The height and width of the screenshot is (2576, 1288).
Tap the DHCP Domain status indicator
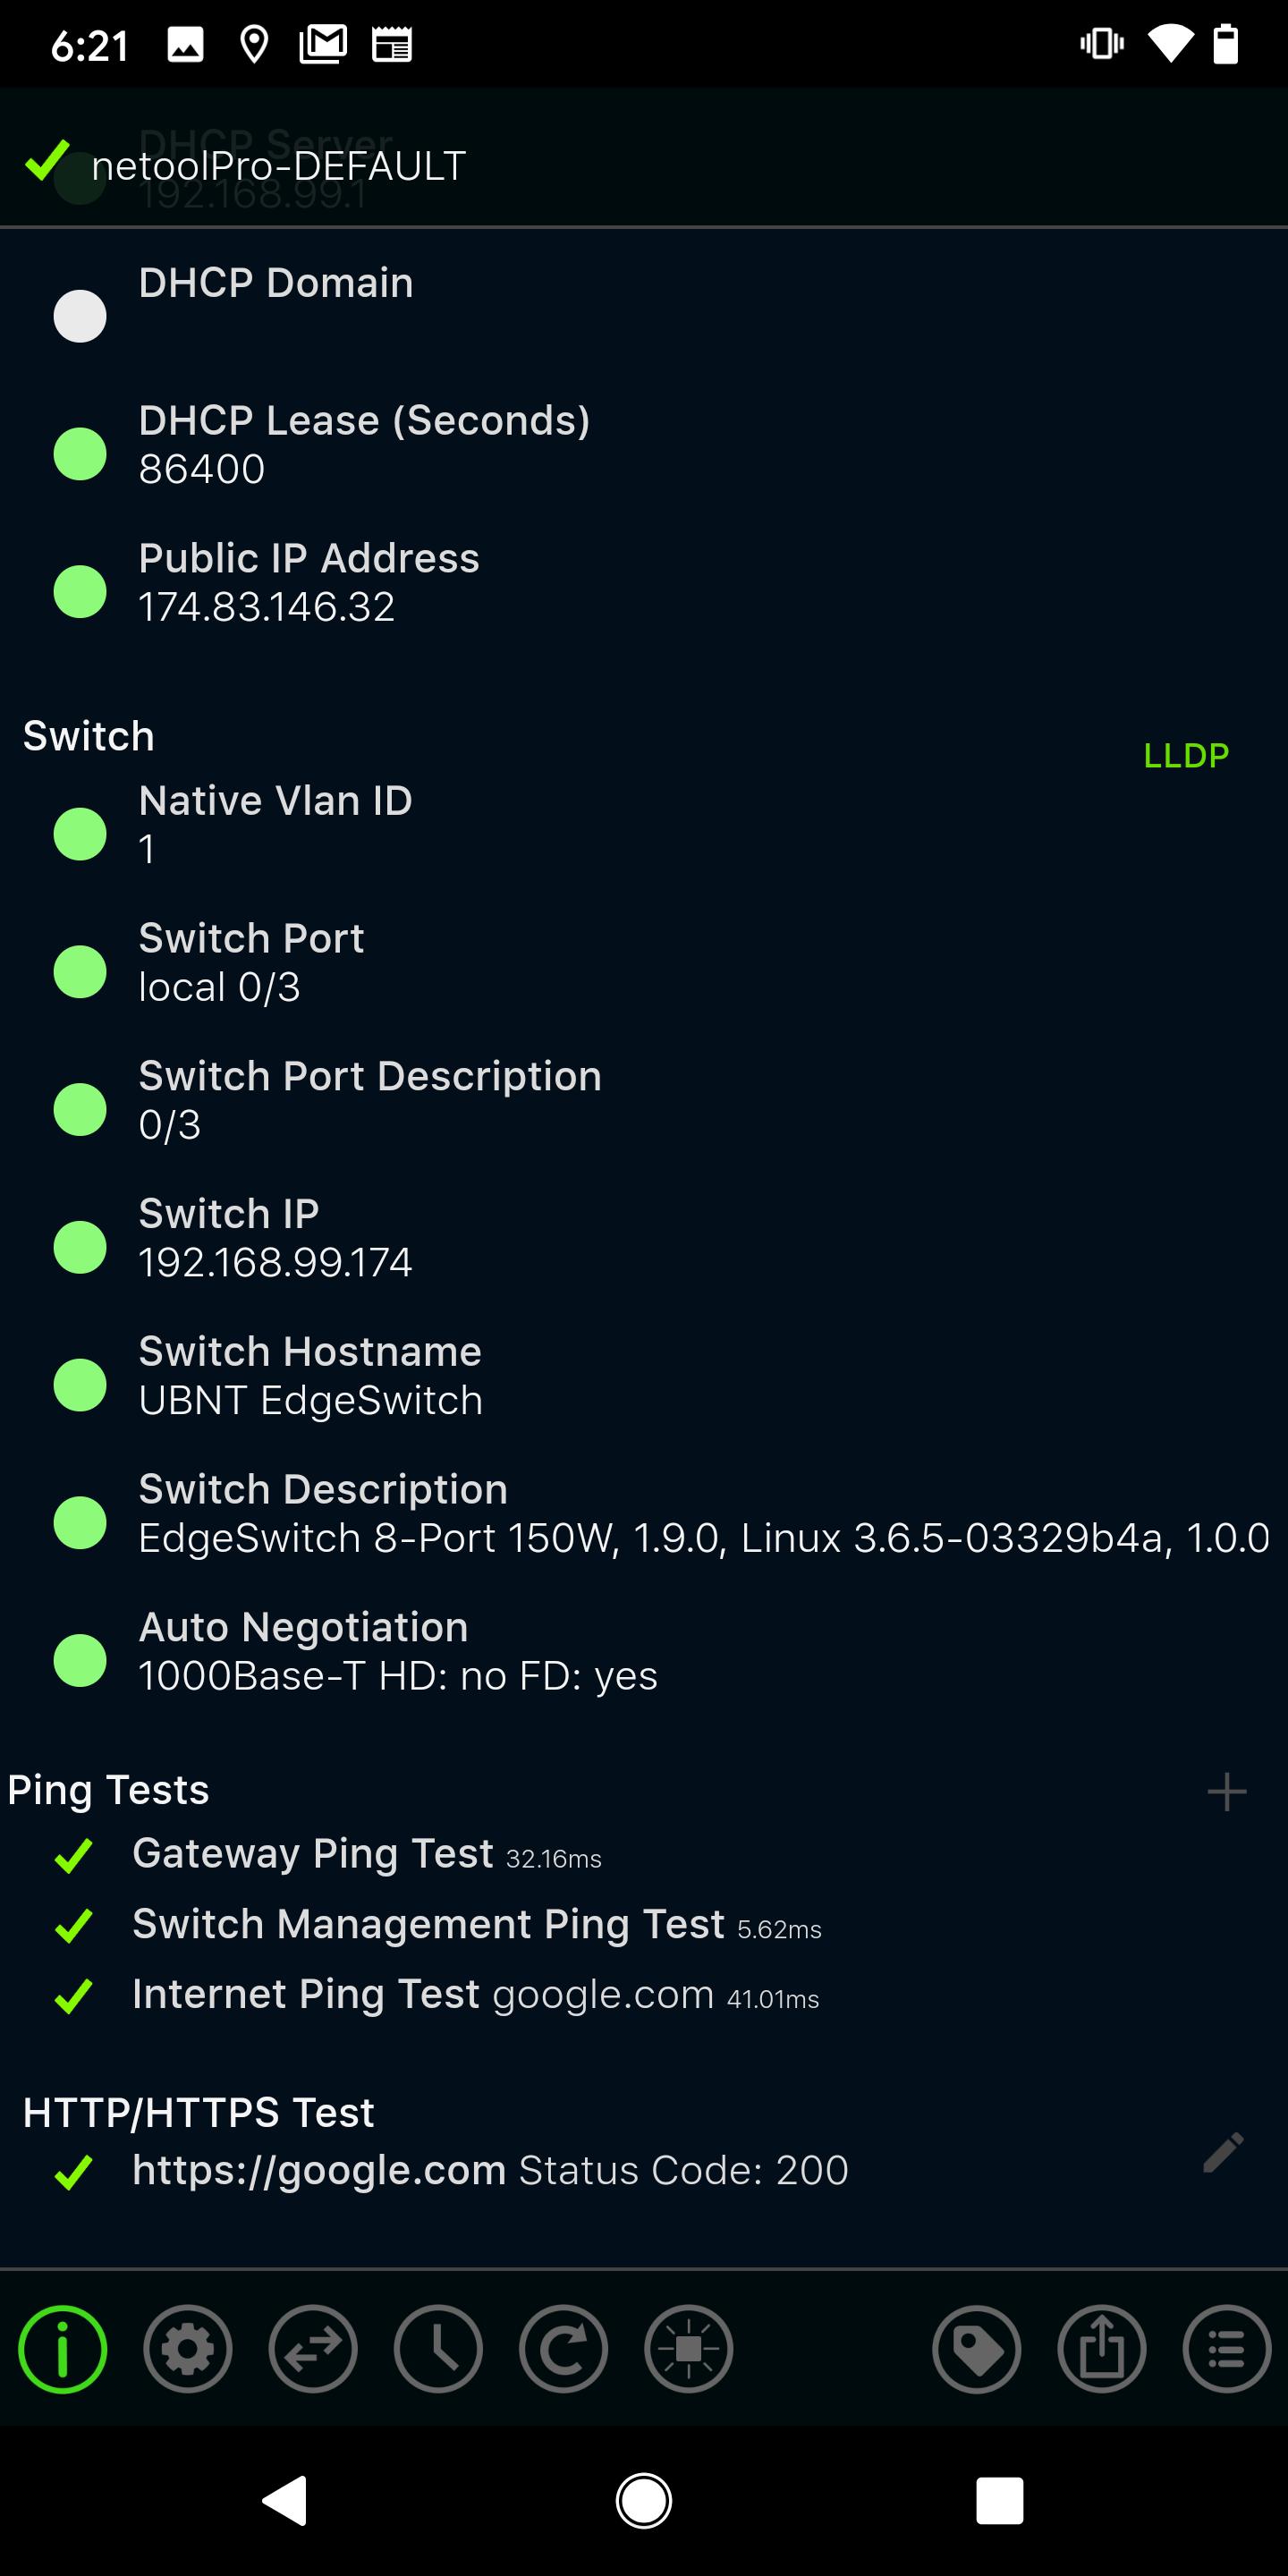tap(80, 316)
